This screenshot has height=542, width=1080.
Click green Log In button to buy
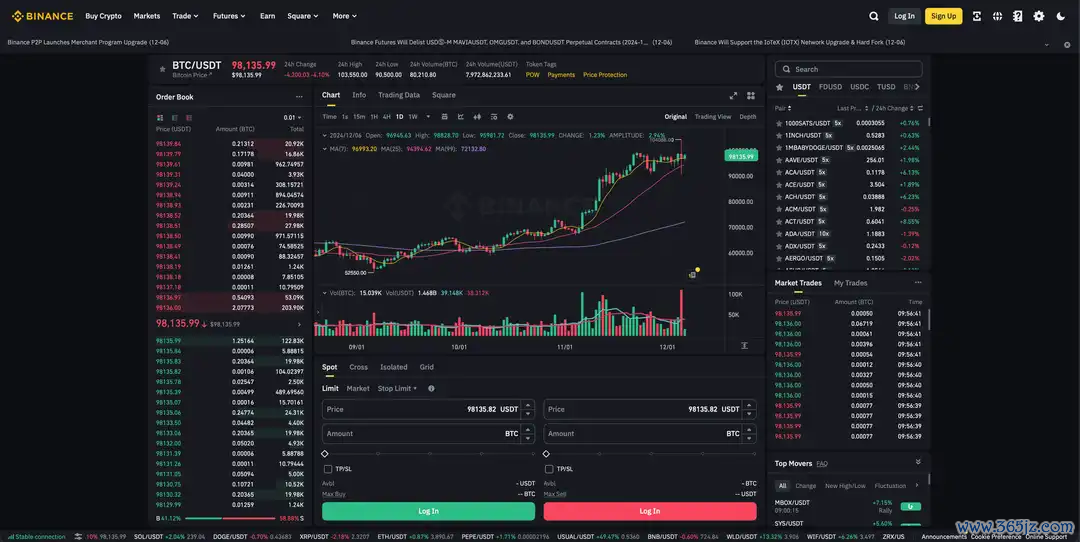428,511
